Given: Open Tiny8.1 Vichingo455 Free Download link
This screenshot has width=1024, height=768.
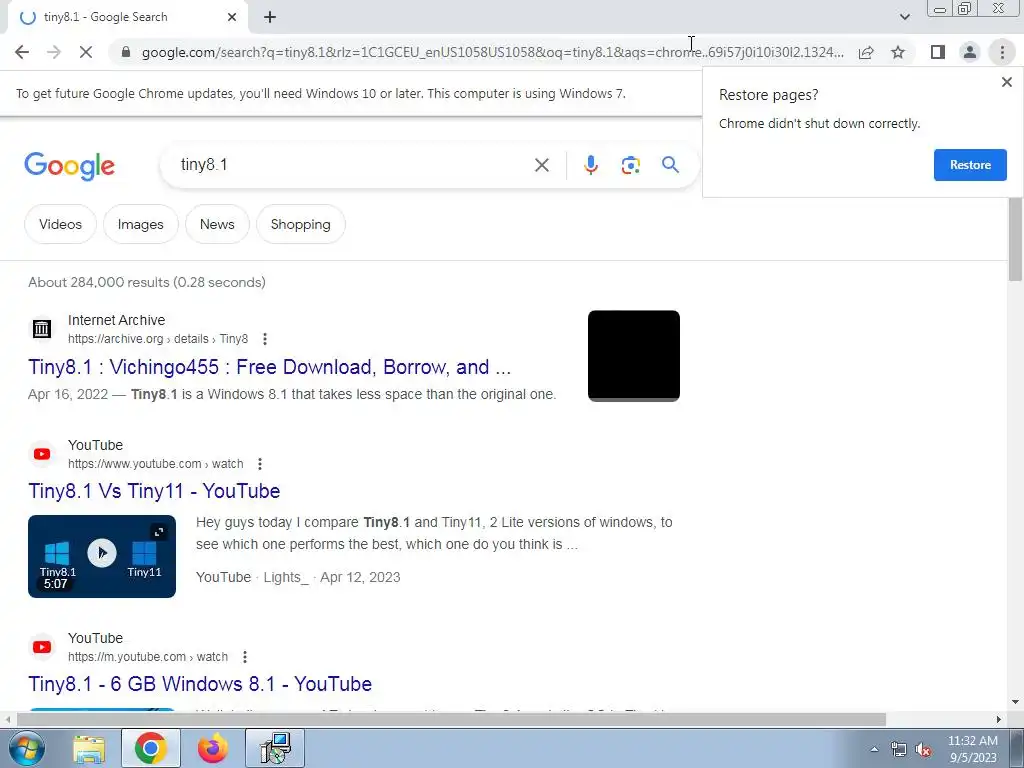Looking at the screenshot, I should point(269,367).
